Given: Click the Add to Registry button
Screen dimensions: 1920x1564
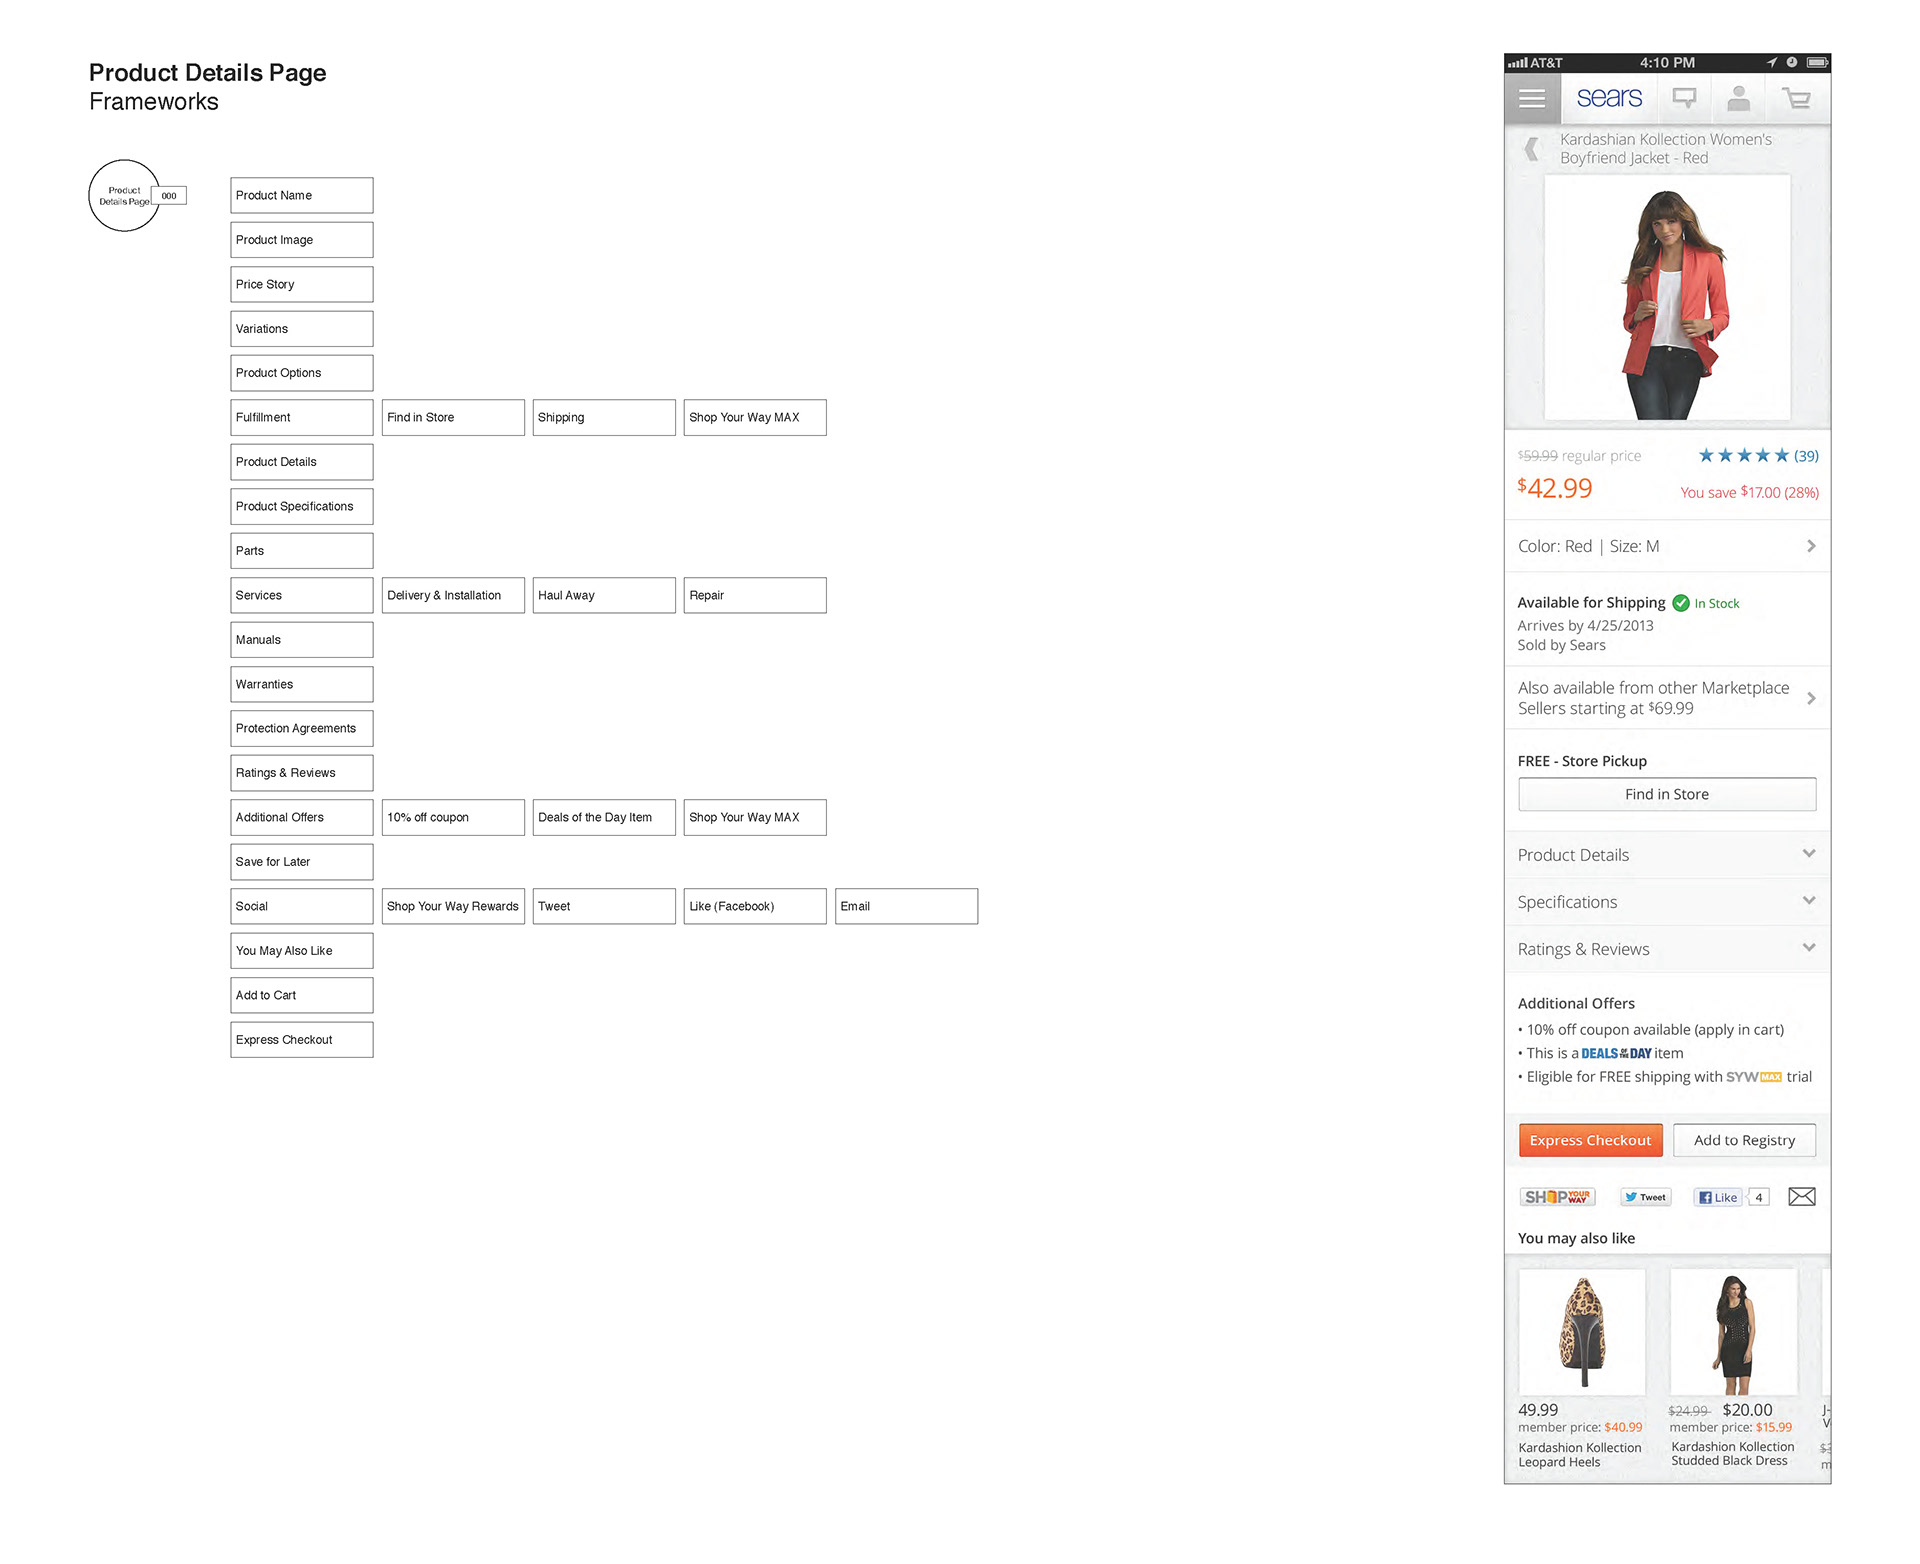Looking at the screenshot, I should pos(1744,1140).
